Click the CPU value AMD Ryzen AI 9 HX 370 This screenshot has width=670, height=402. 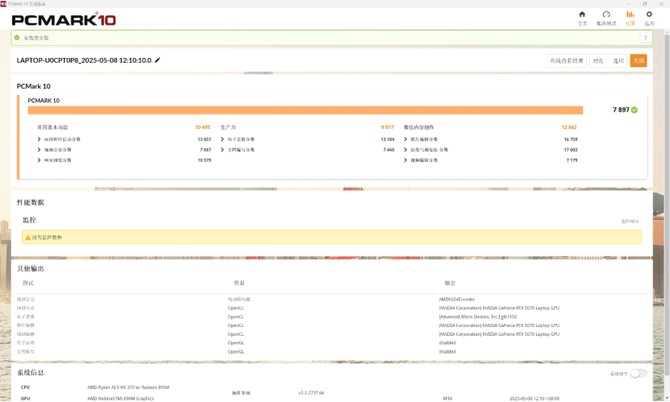coord(128,387)
